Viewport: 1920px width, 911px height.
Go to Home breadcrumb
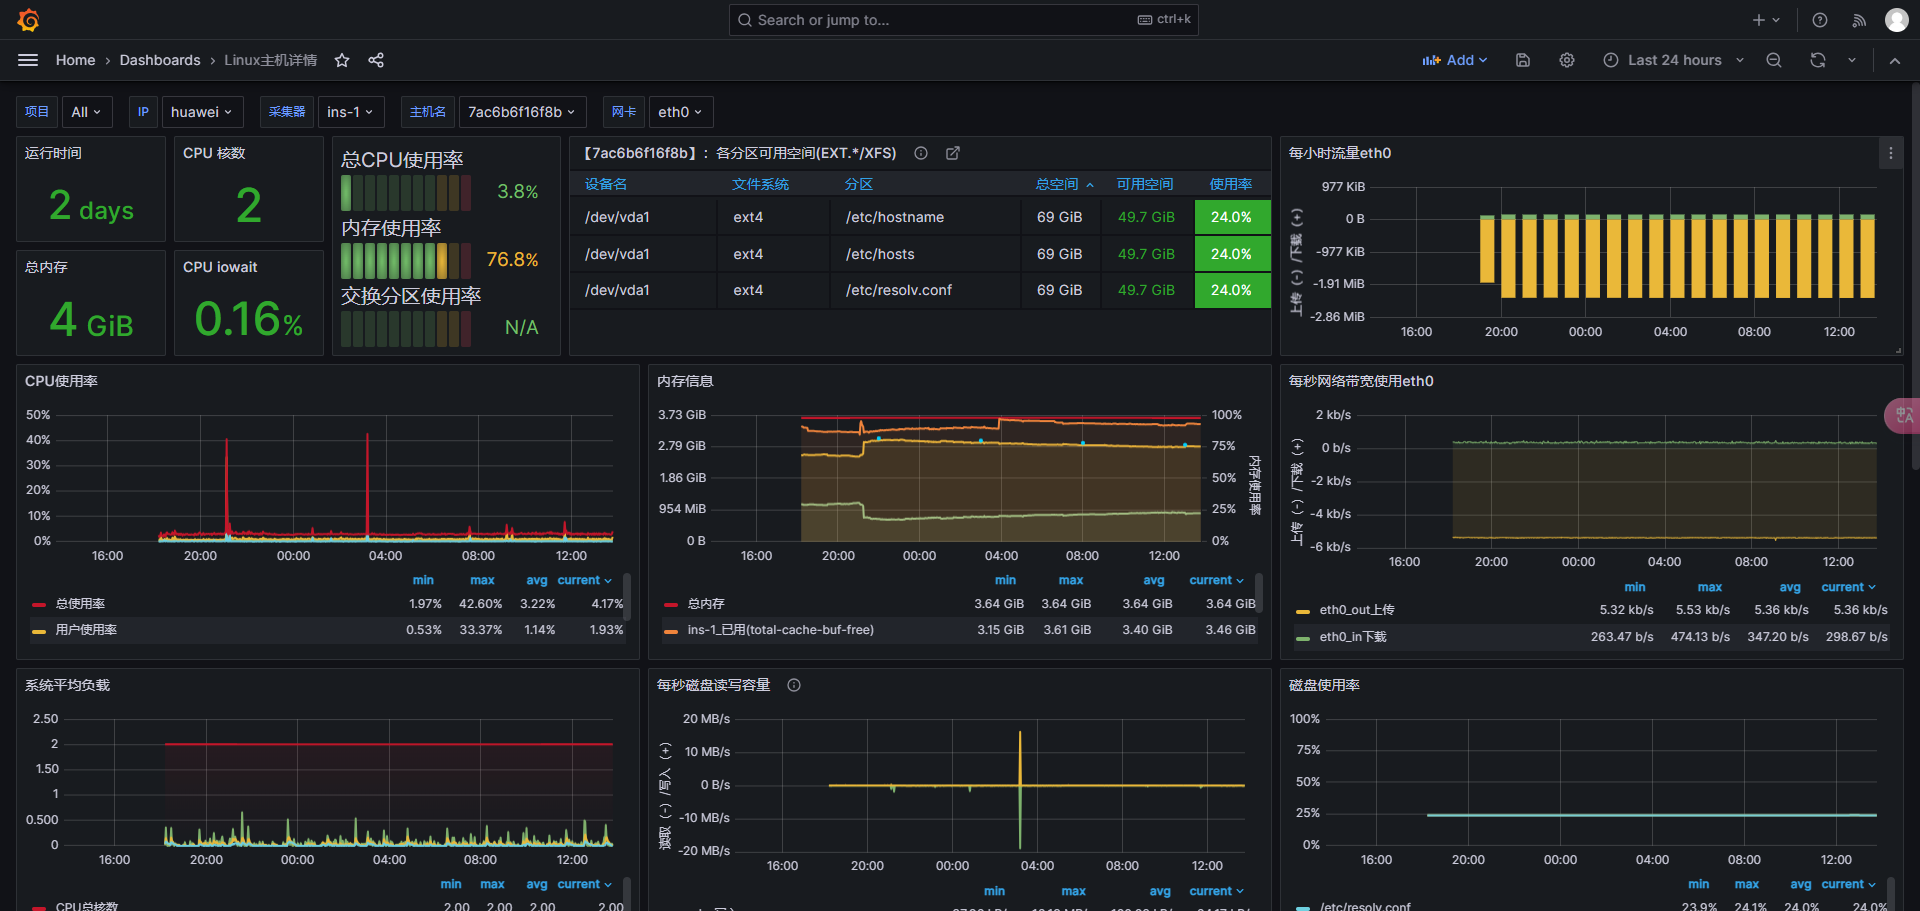[75, 60]
